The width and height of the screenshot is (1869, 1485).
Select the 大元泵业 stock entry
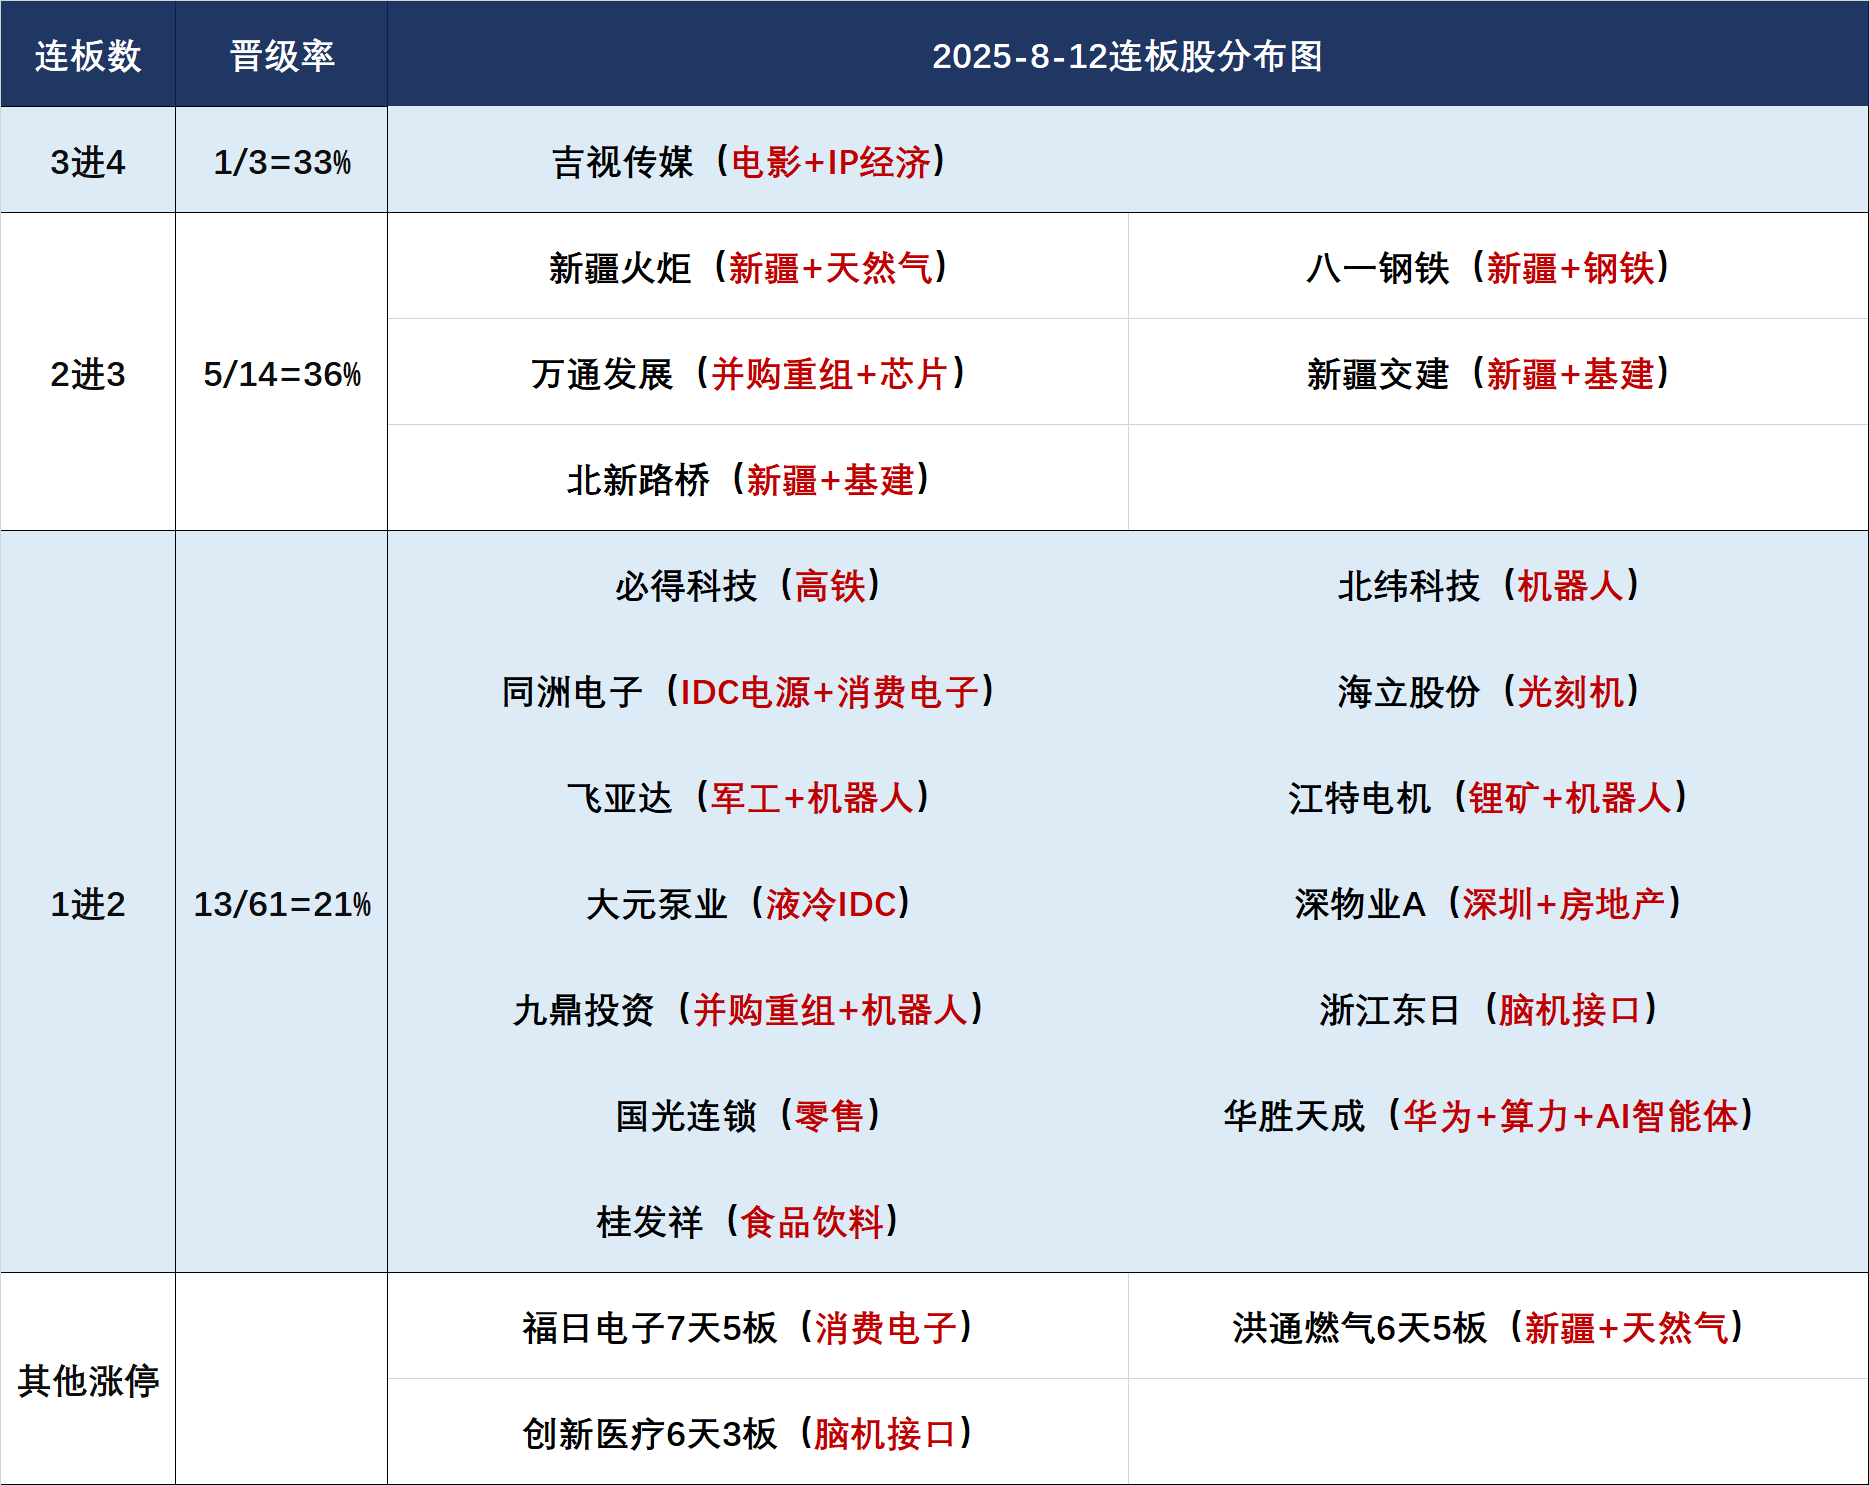click(749, 904)
